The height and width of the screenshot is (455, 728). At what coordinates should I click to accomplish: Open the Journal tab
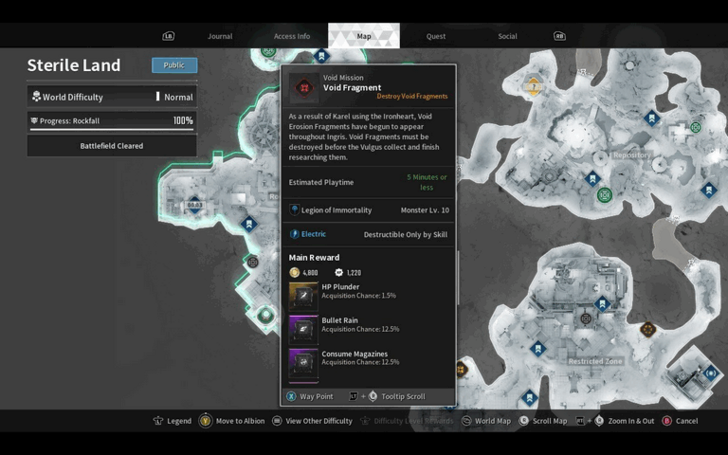pyautogui.click(x=220, y=36)
